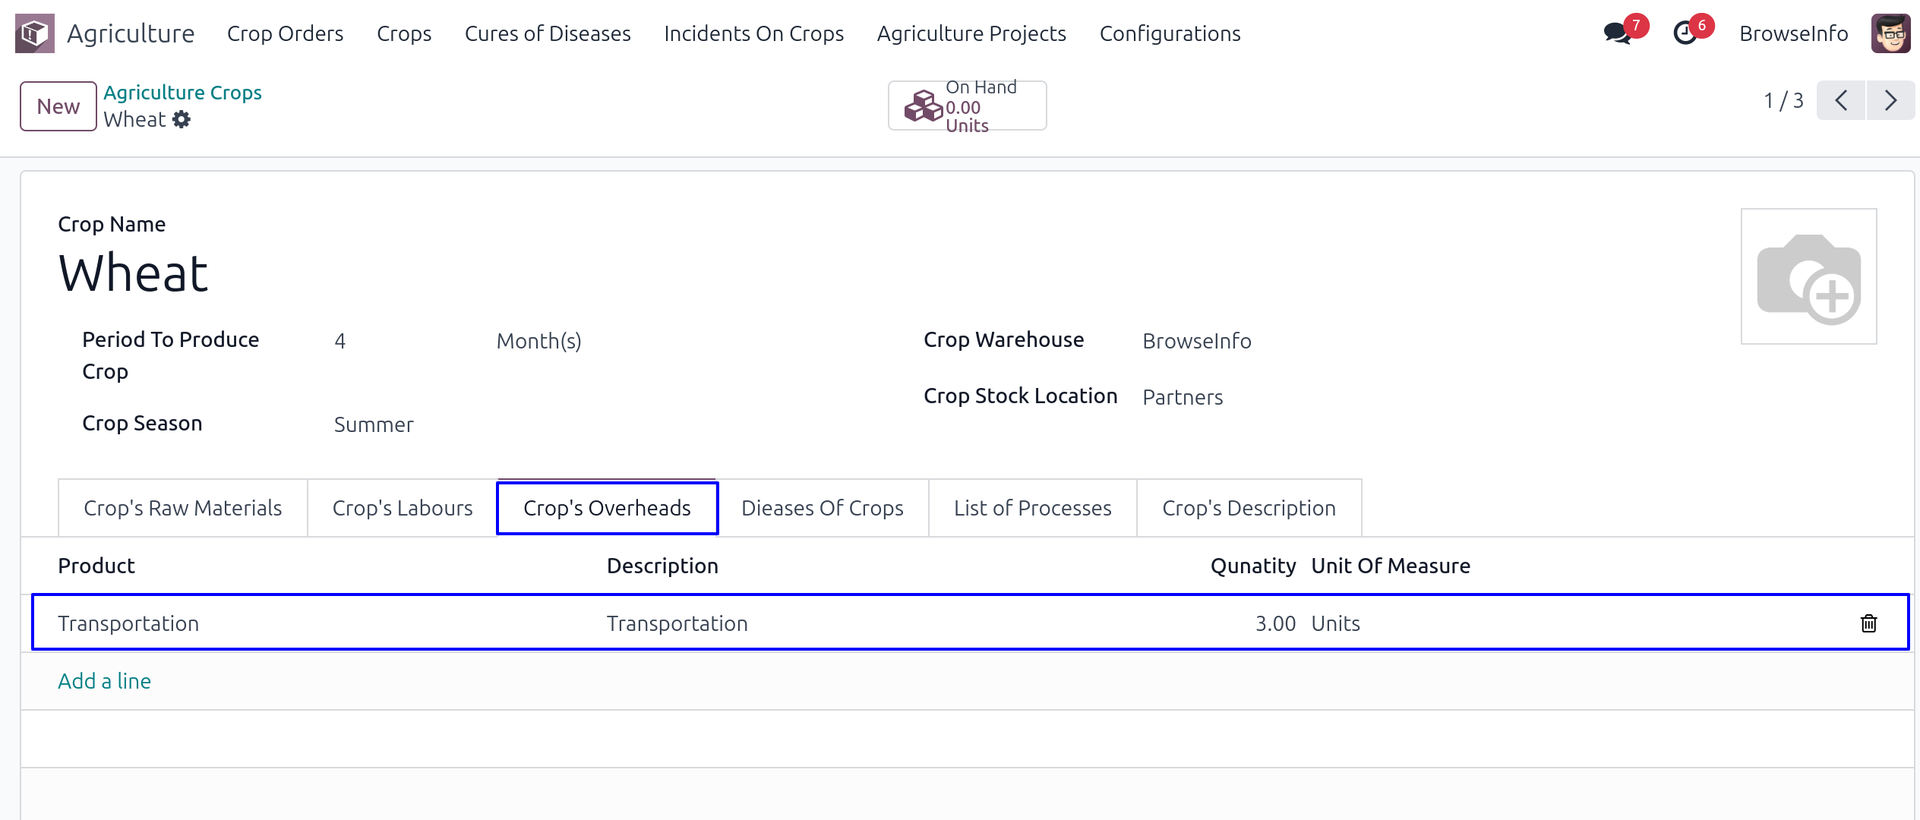Viewport: 1920px width, 820px height.
Task: Open the messages chat bubble icon
Action: pos(1616,33)
